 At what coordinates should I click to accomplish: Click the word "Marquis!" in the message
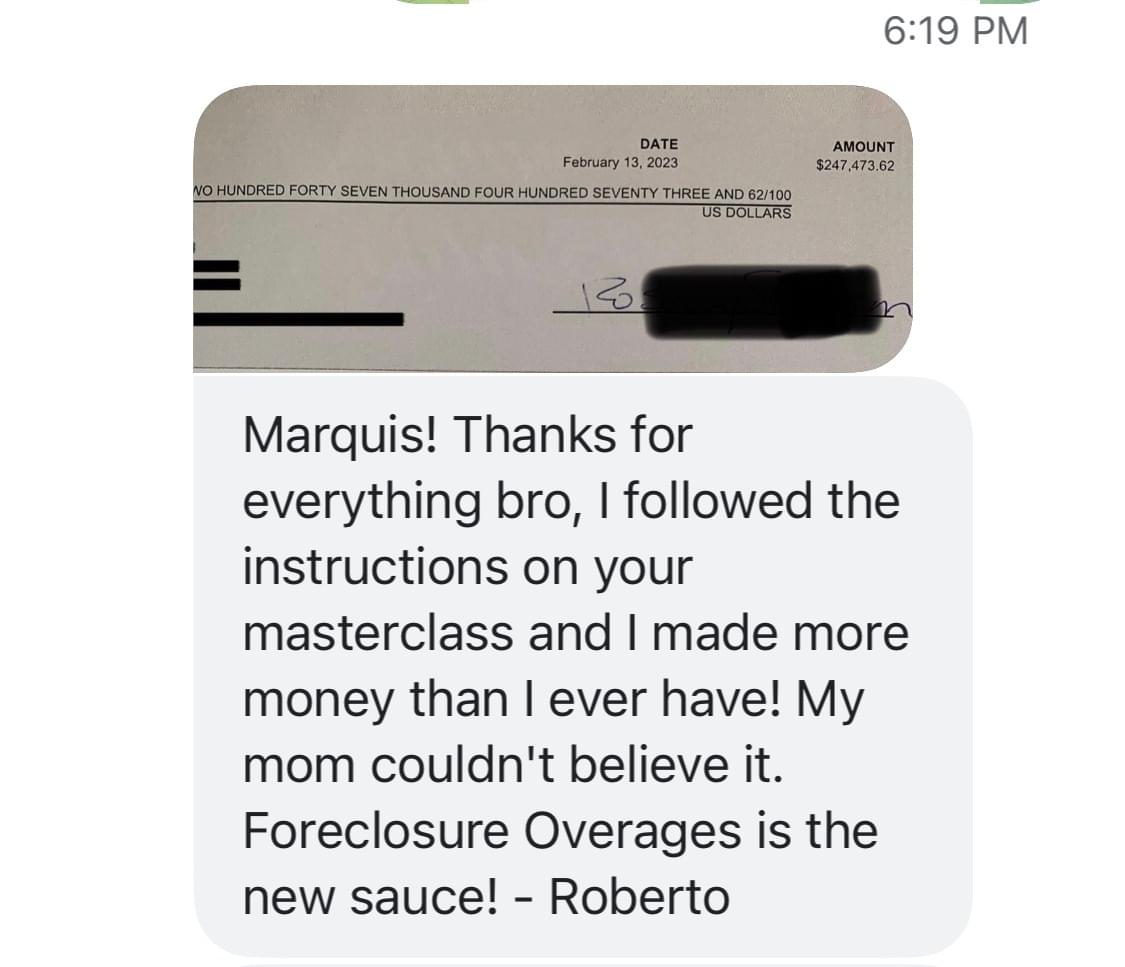pyautogui.click(x=340, y=435)
